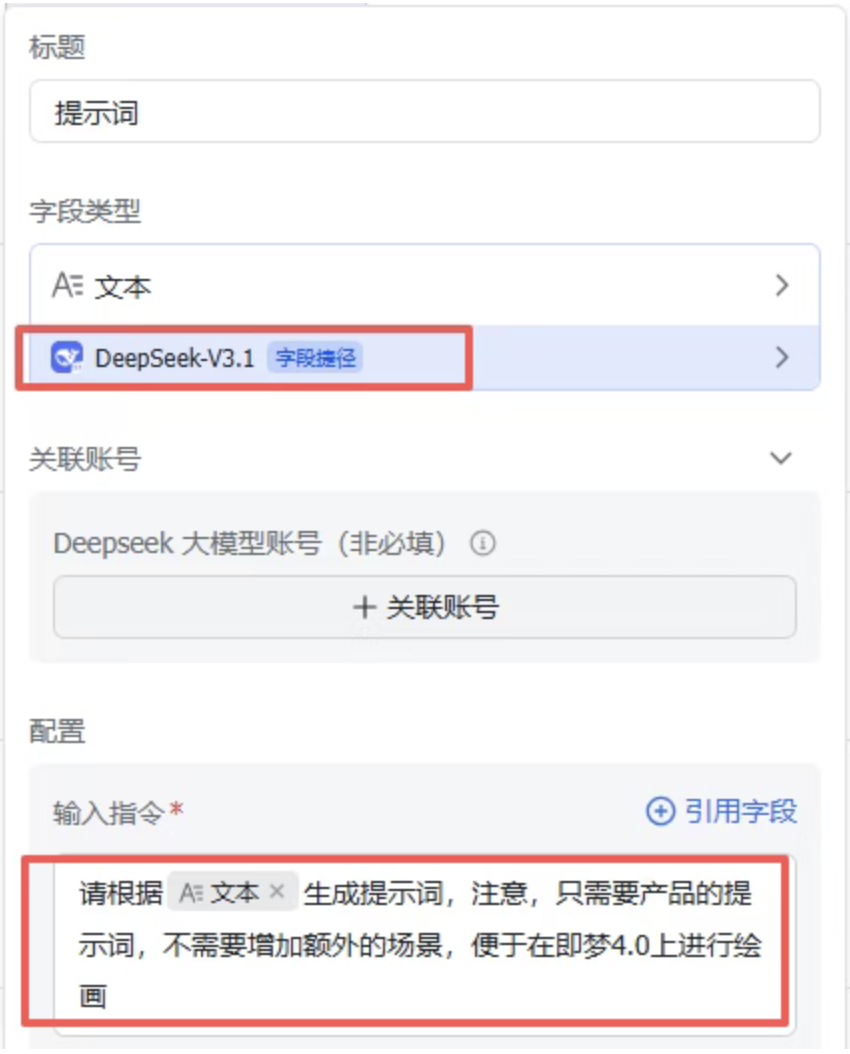Screen dimensions: 850x1054
Task: Click the 关联账号 section header label
Action: (x=85, y=460)
